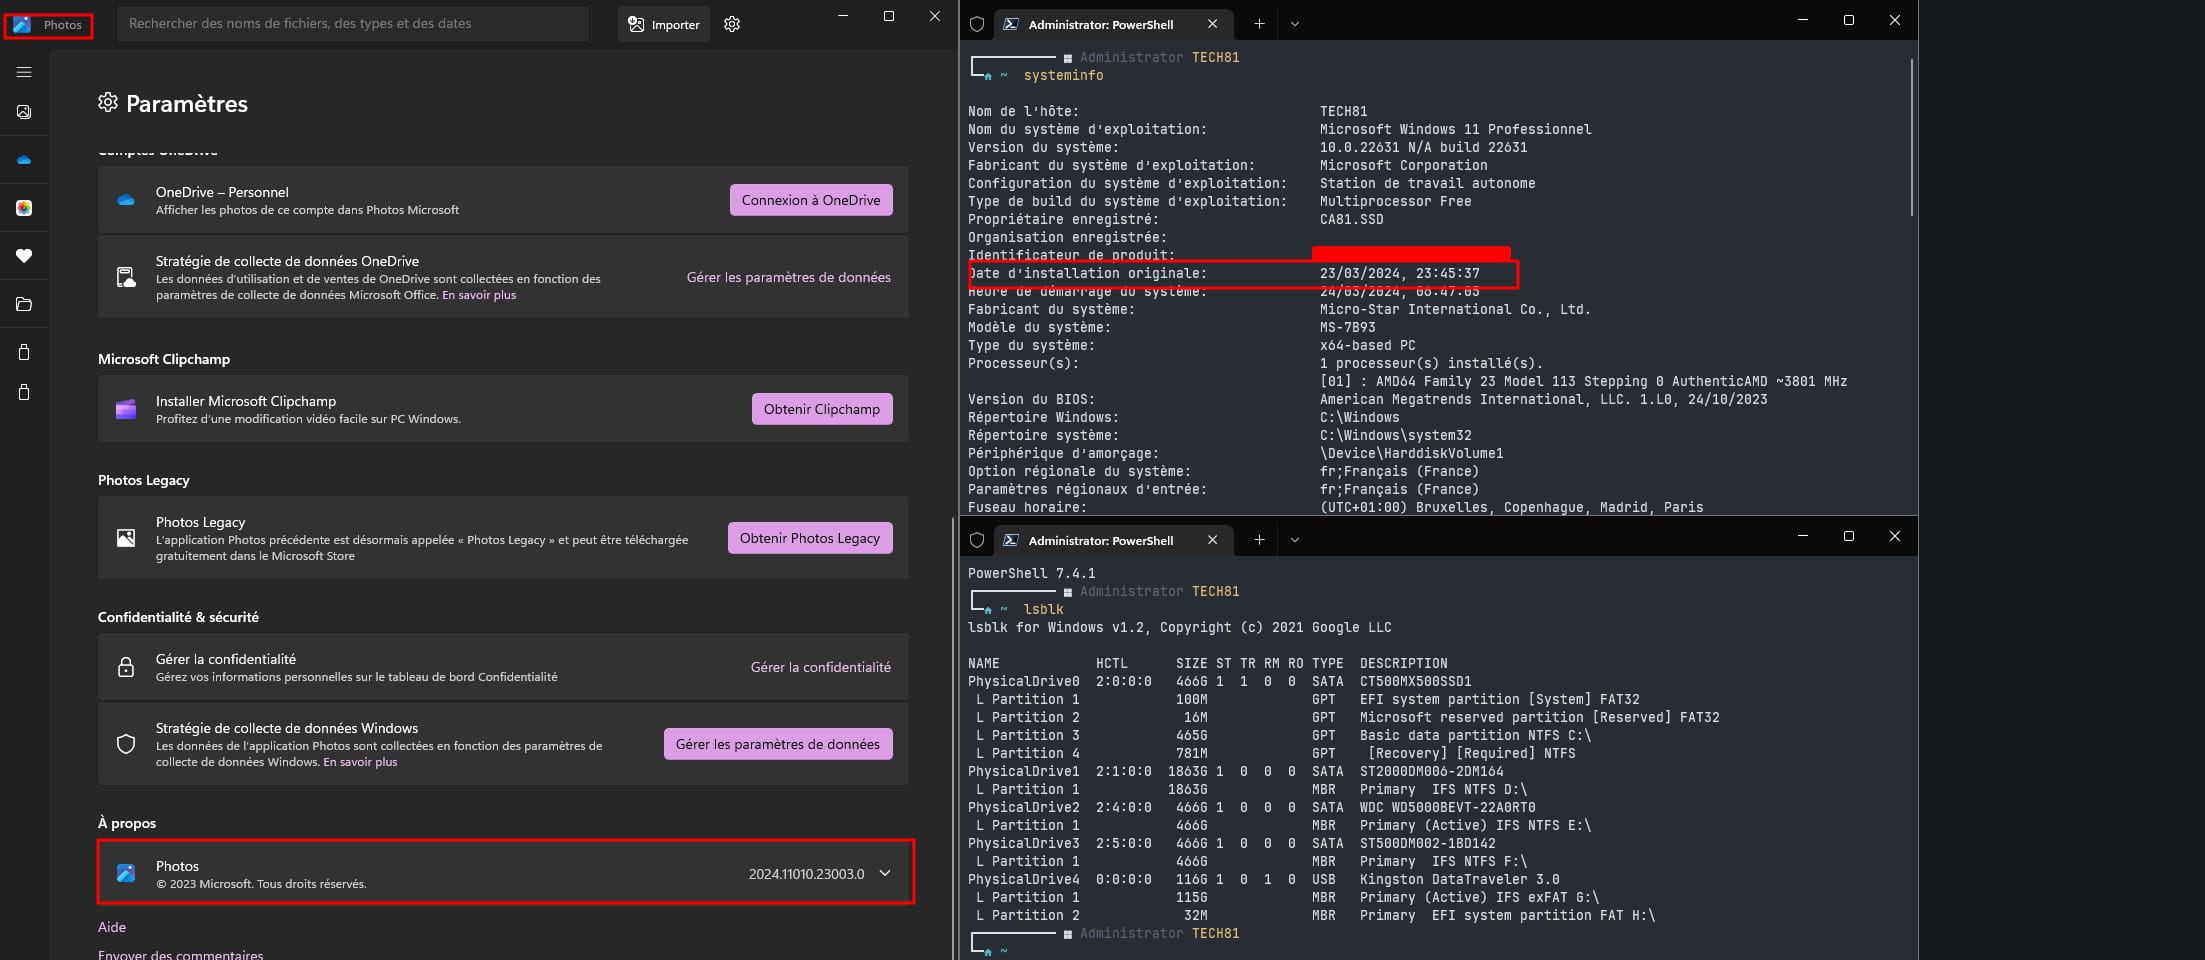Add new tab in bottom PowerShell window

tap(1259, 540)
